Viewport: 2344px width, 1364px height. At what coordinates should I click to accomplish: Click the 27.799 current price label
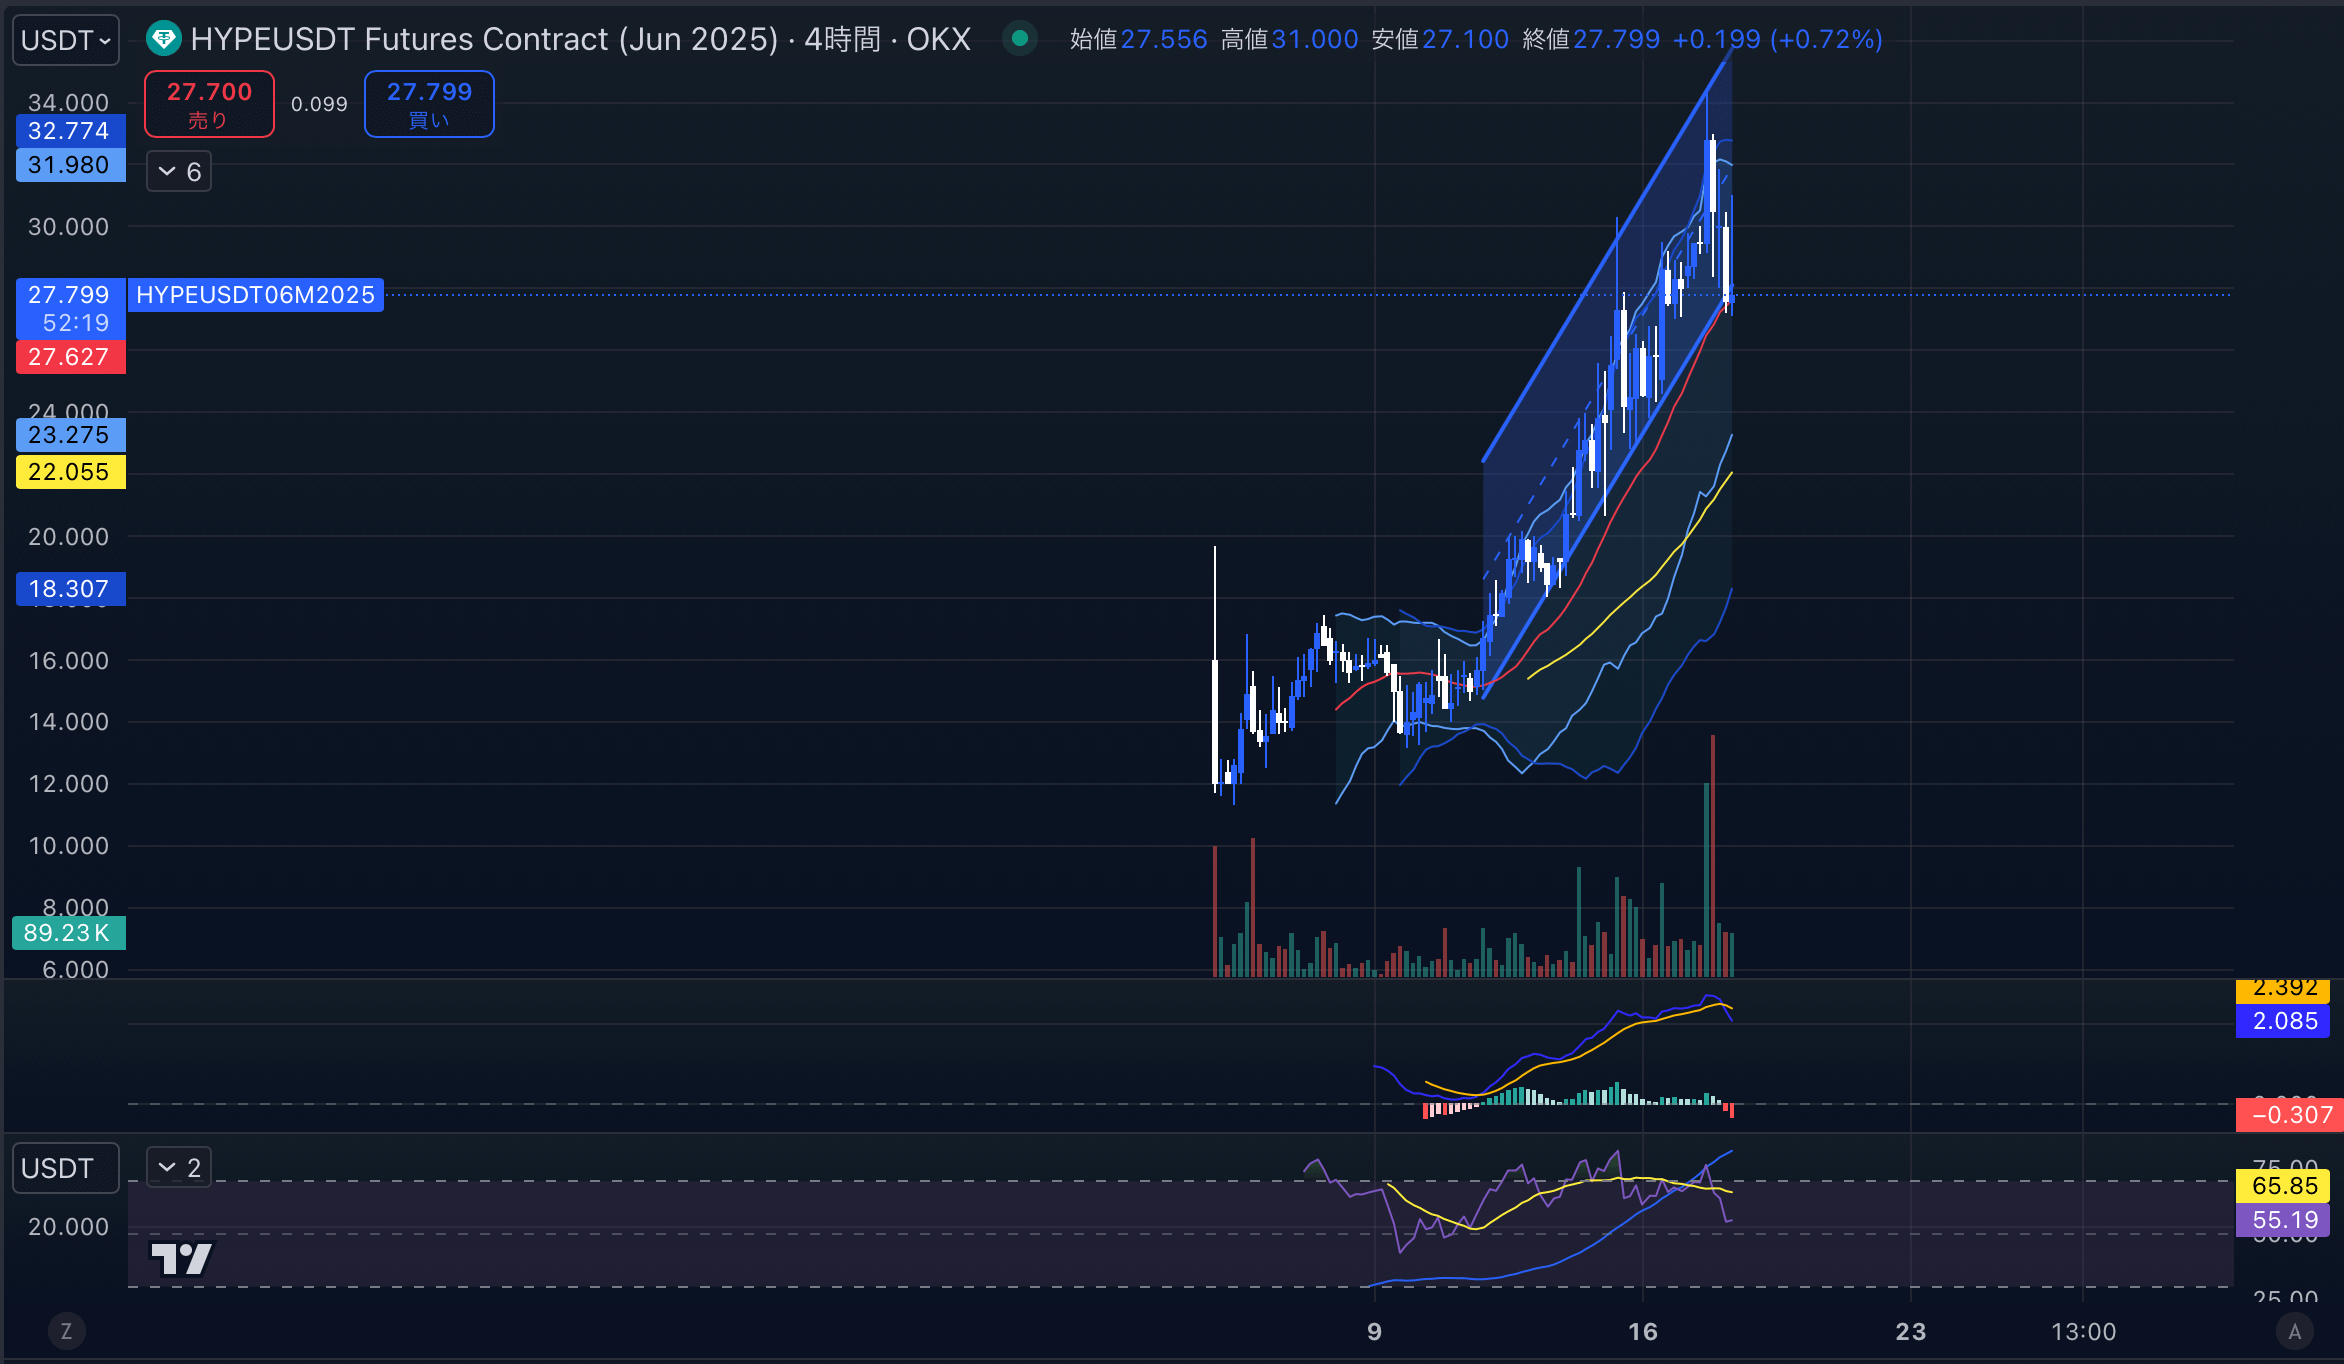coord(69,295)
